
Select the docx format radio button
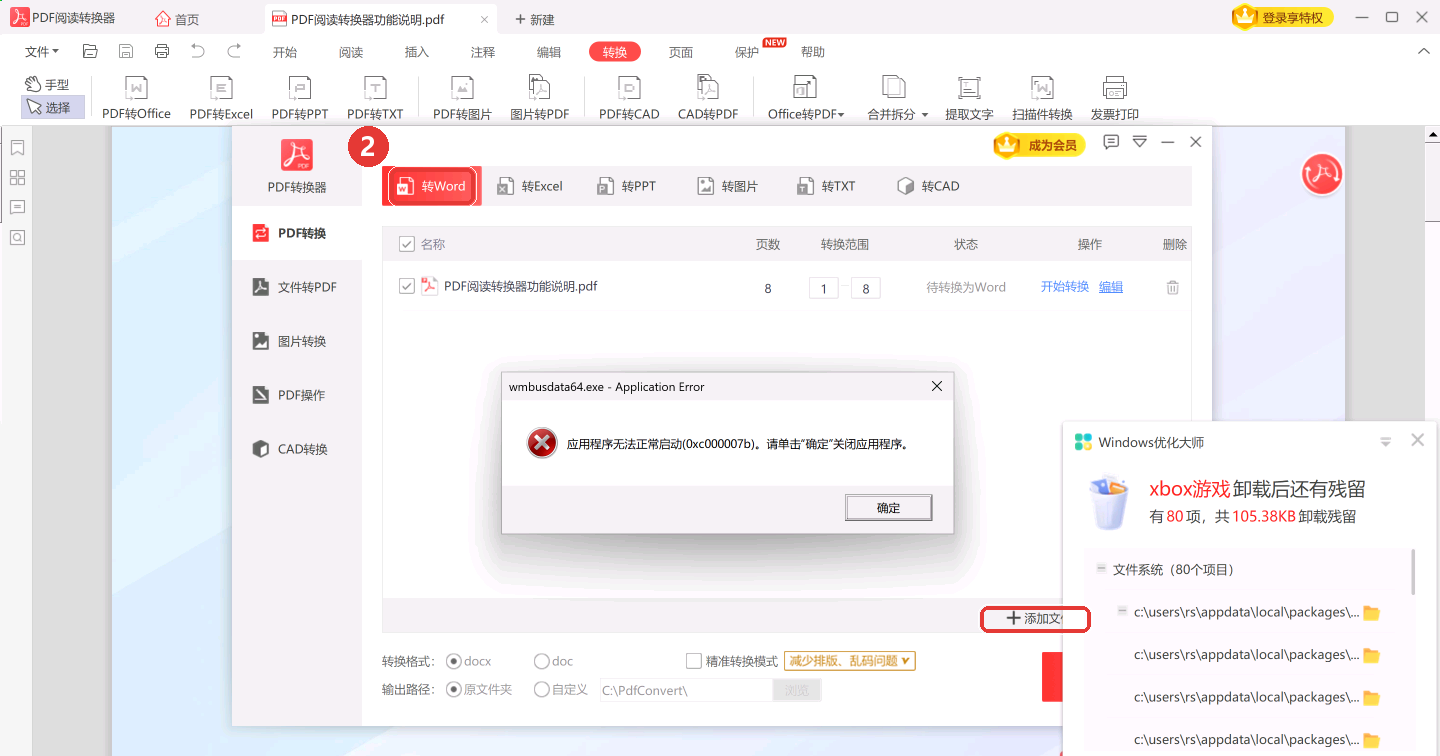[453, 661]
